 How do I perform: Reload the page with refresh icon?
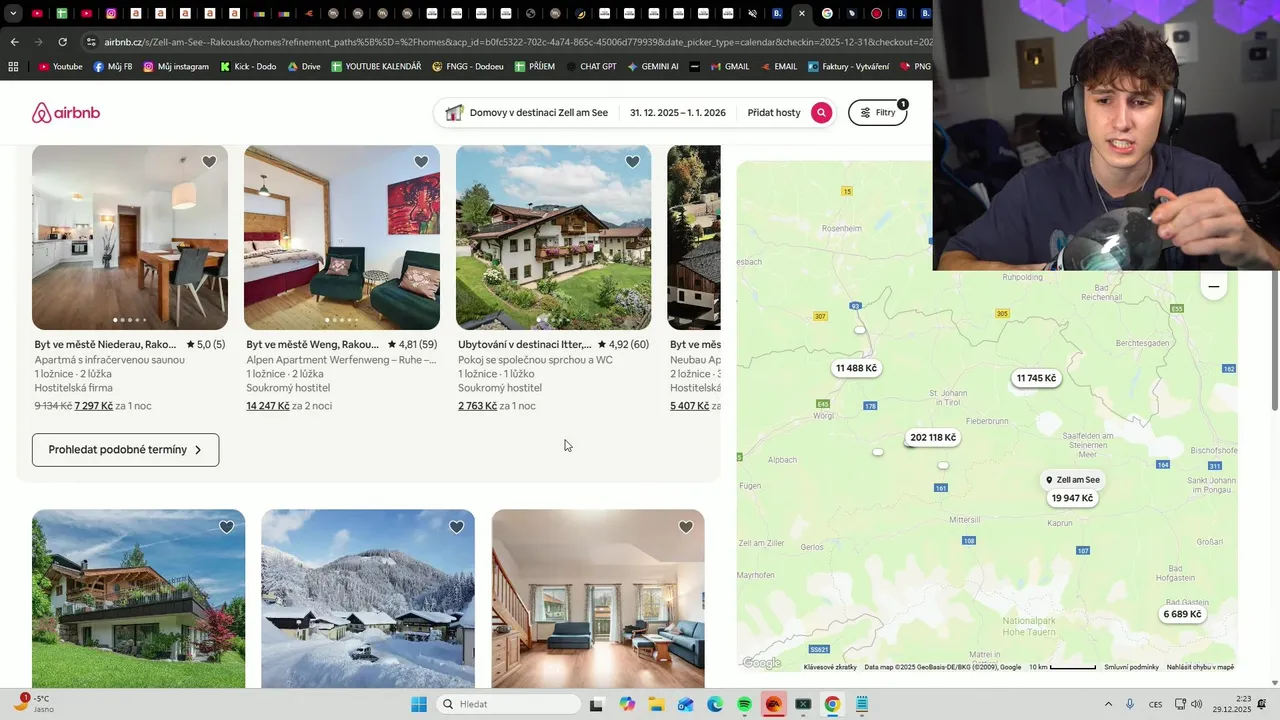(62, 42)
